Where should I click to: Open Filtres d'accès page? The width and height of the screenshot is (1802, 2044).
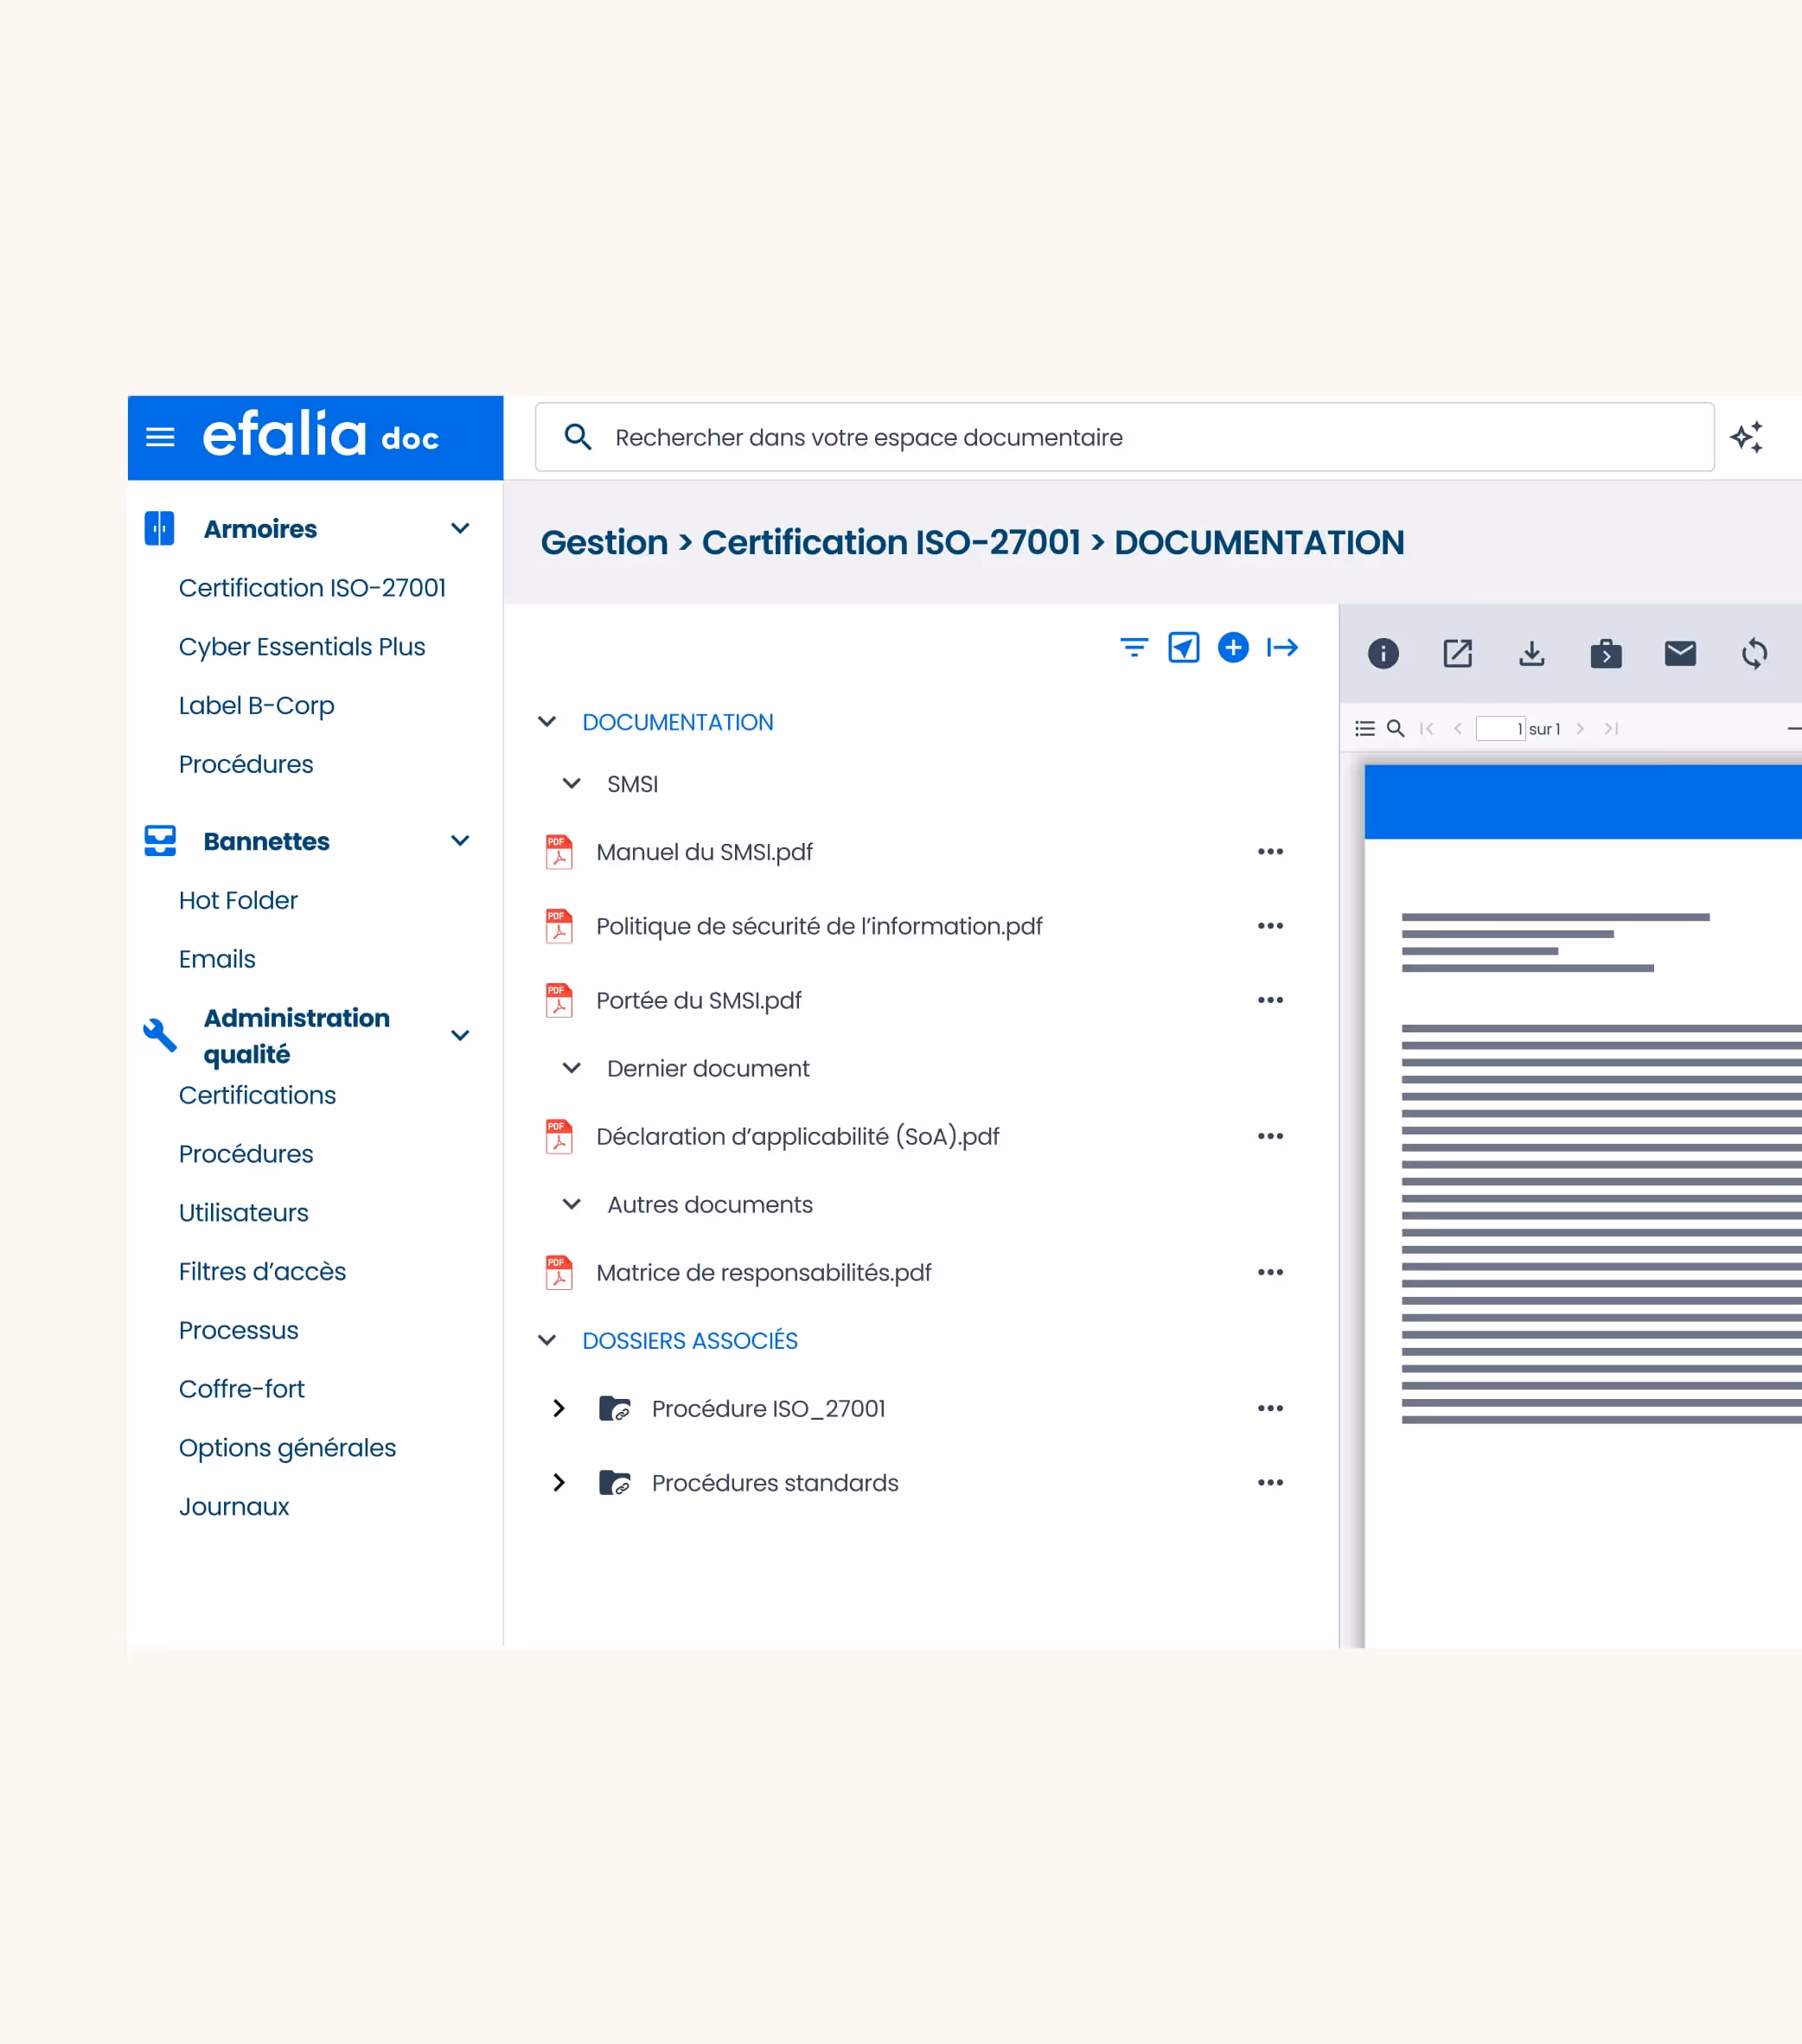point(262,1272)
